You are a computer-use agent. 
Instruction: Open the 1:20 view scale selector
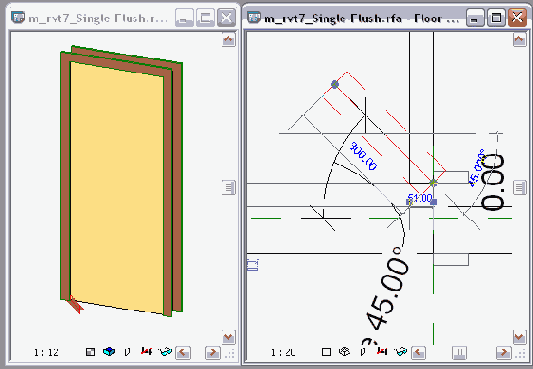pyautogui.click(x=283, y=352)
